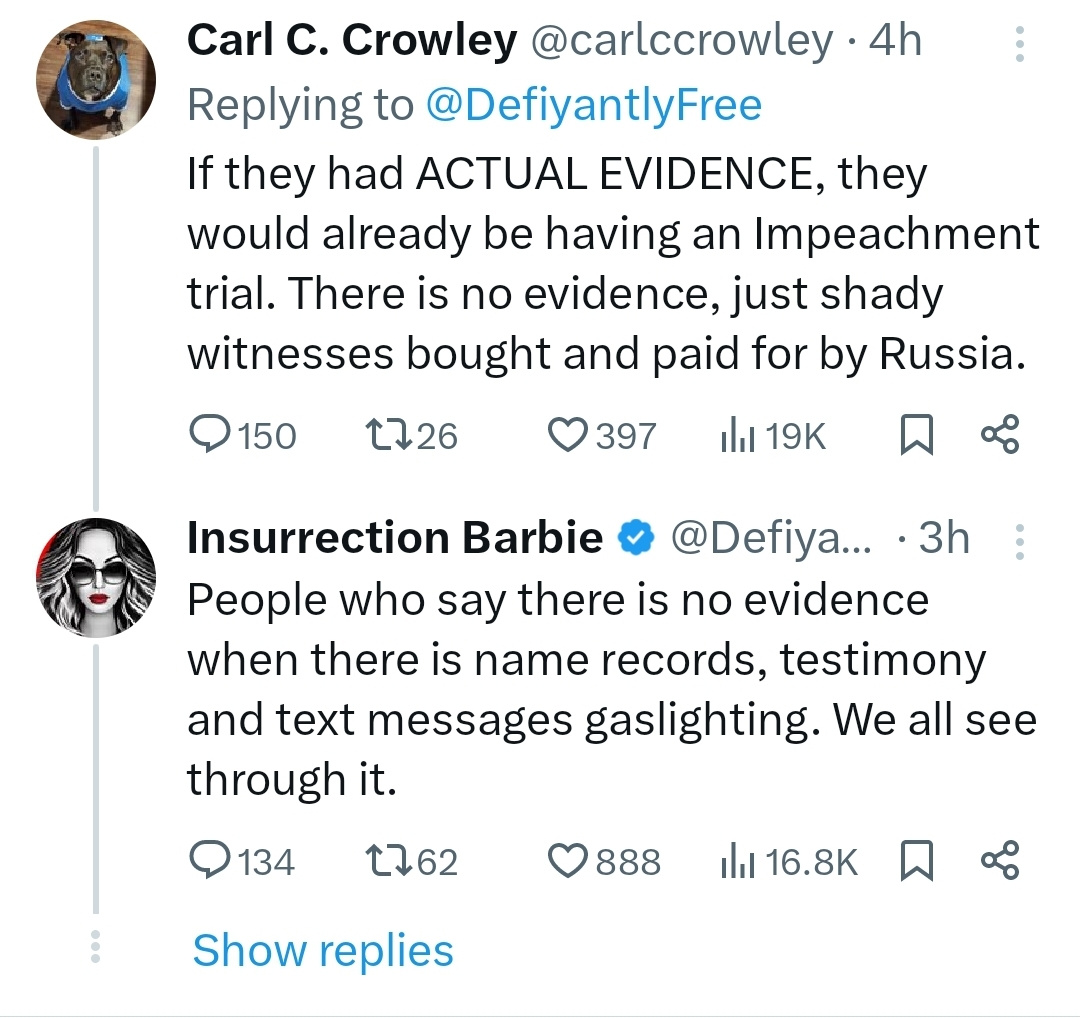Bookmark Carl C. Crowley's tweet
The image size is (1080, 1018).
click(x=917, y=436)
